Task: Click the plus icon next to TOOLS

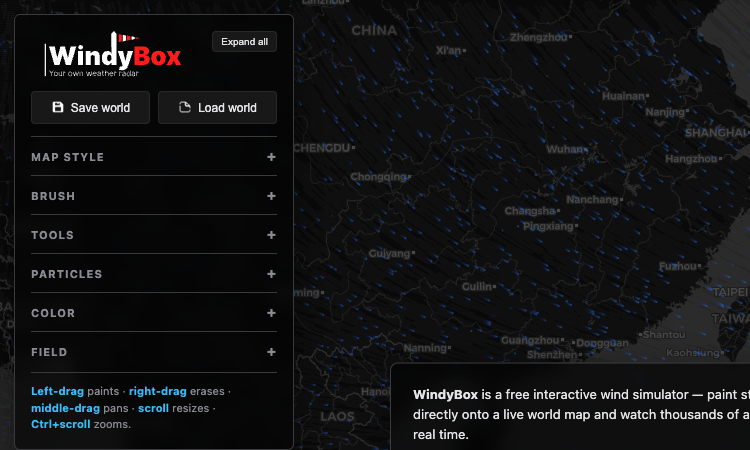Action: 271,235
